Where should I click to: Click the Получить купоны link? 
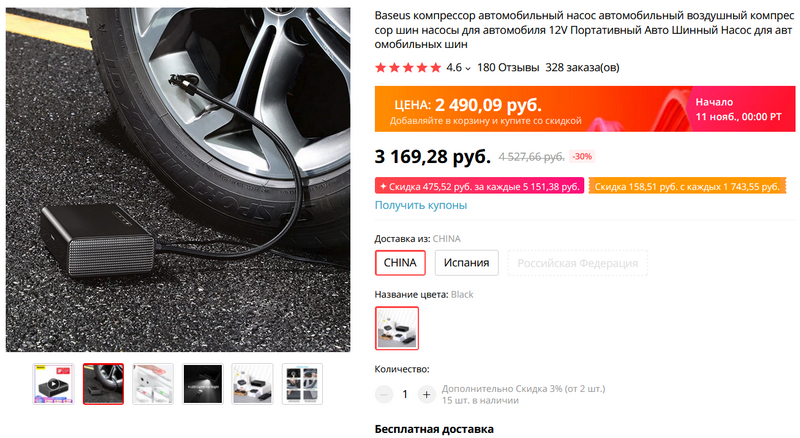coord(420,205)
